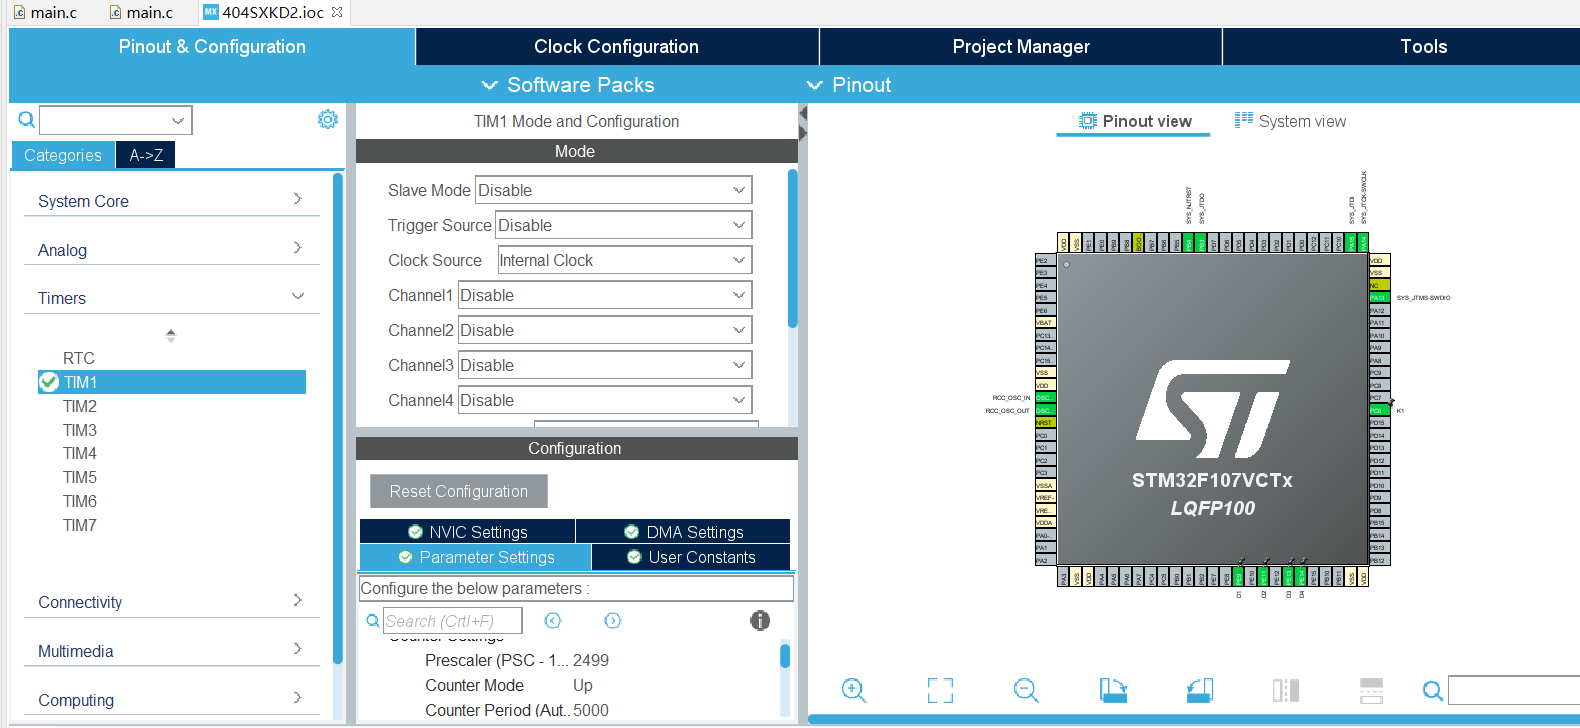Show parameter info with the 'i' icon
The height and width of the screenshot is (728, 1580).
tap(760, 621)
